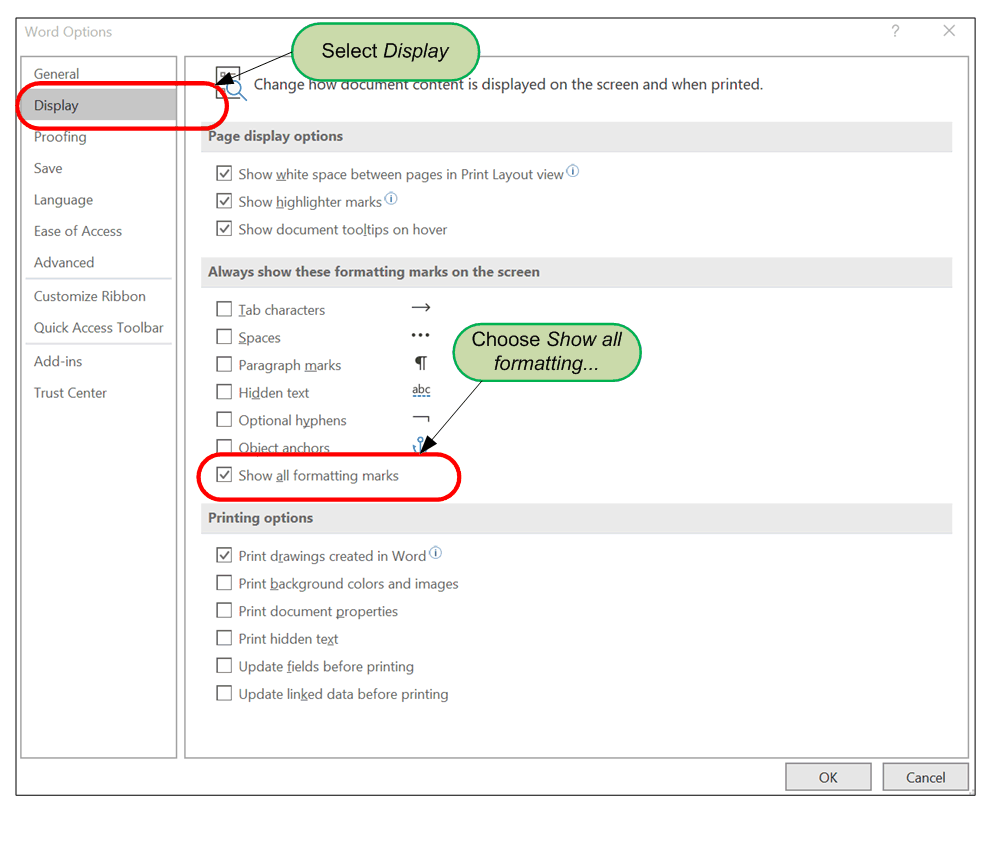Close the Word Options dialog
This screenshot has width=992, height=845.
pos(949,30)
